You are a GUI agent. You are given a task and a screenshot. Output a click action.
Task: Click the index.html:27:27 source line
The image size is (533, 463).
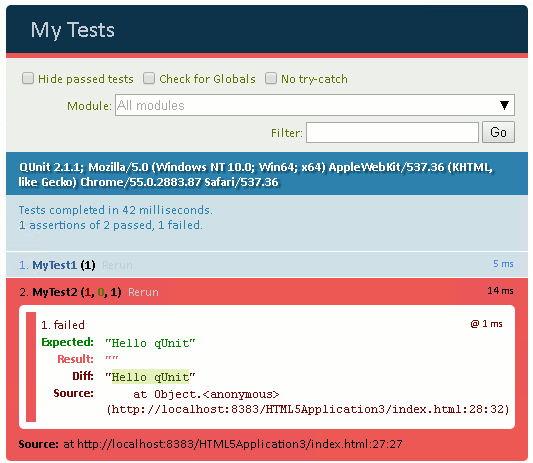click(233, 444)
